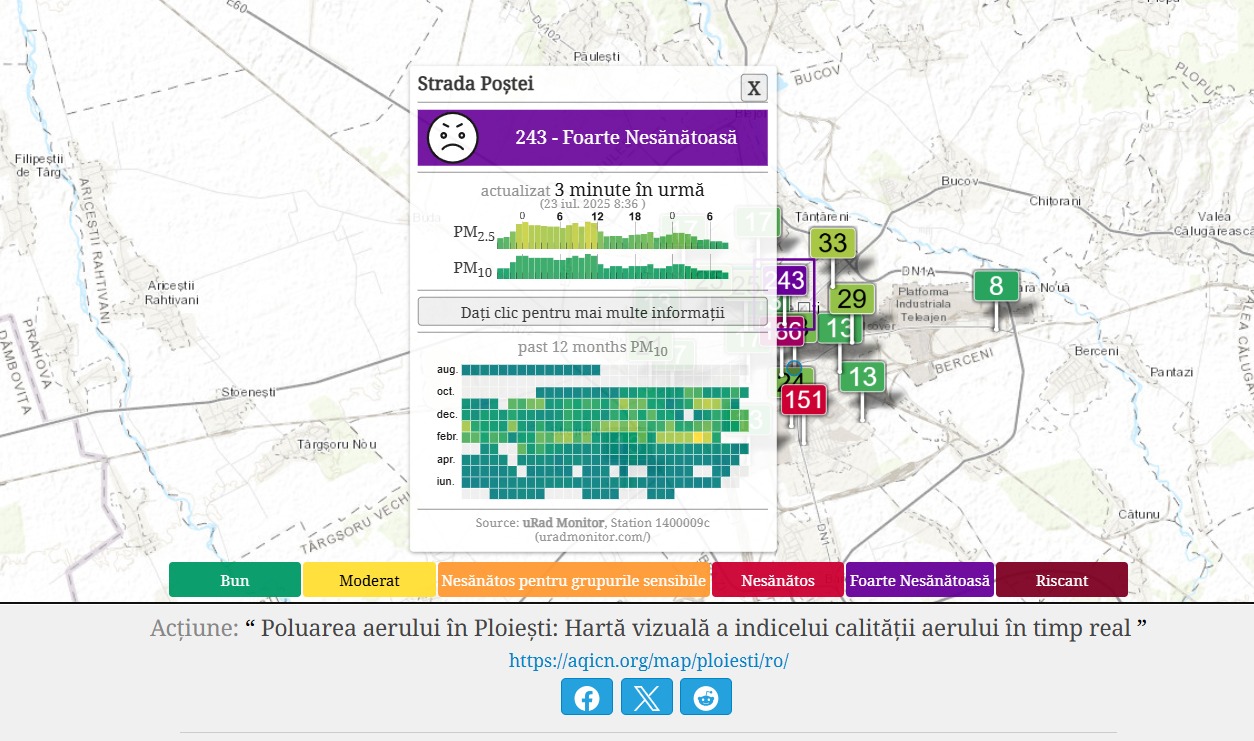1254x741 pixels.
Task: Share the map on Reddit
Action: [706, 697]
